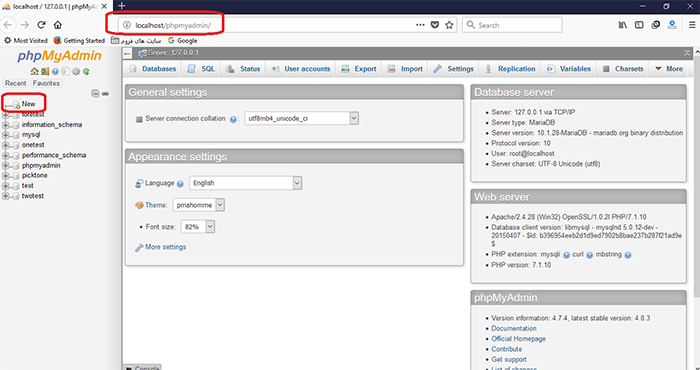Click the Pocket save icon
700x370 pixels.
click(435, 25)
